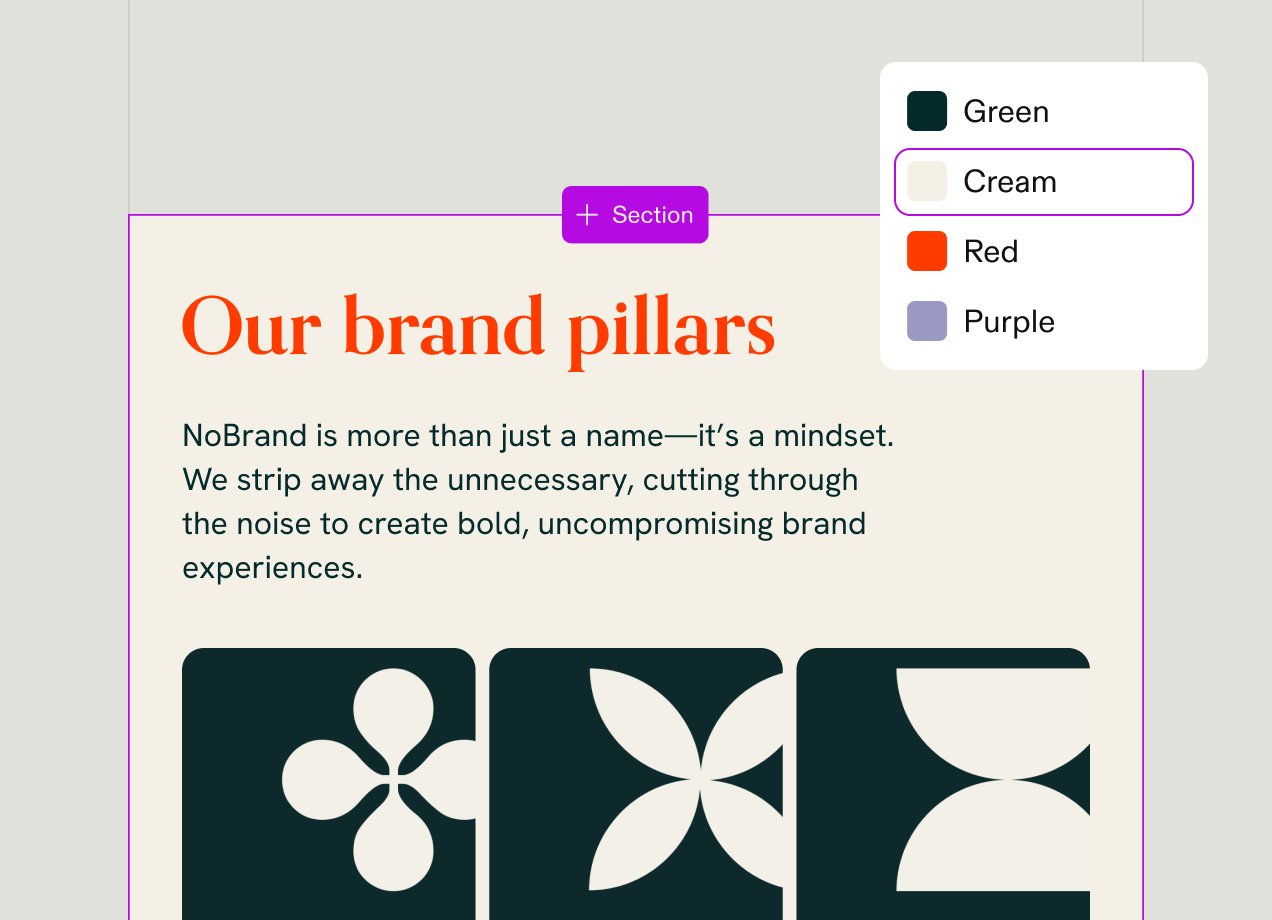This screenshot has width=1272, height=920.
Task: Click the purple top border of the section
Action: [x=350, y=215]
